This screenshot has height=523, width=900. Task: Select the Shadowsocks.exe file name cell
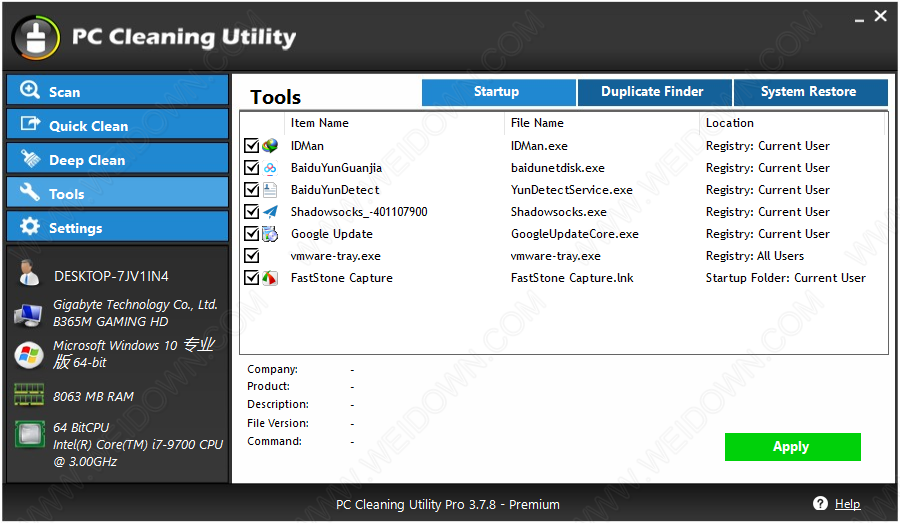tap(558, 212)
